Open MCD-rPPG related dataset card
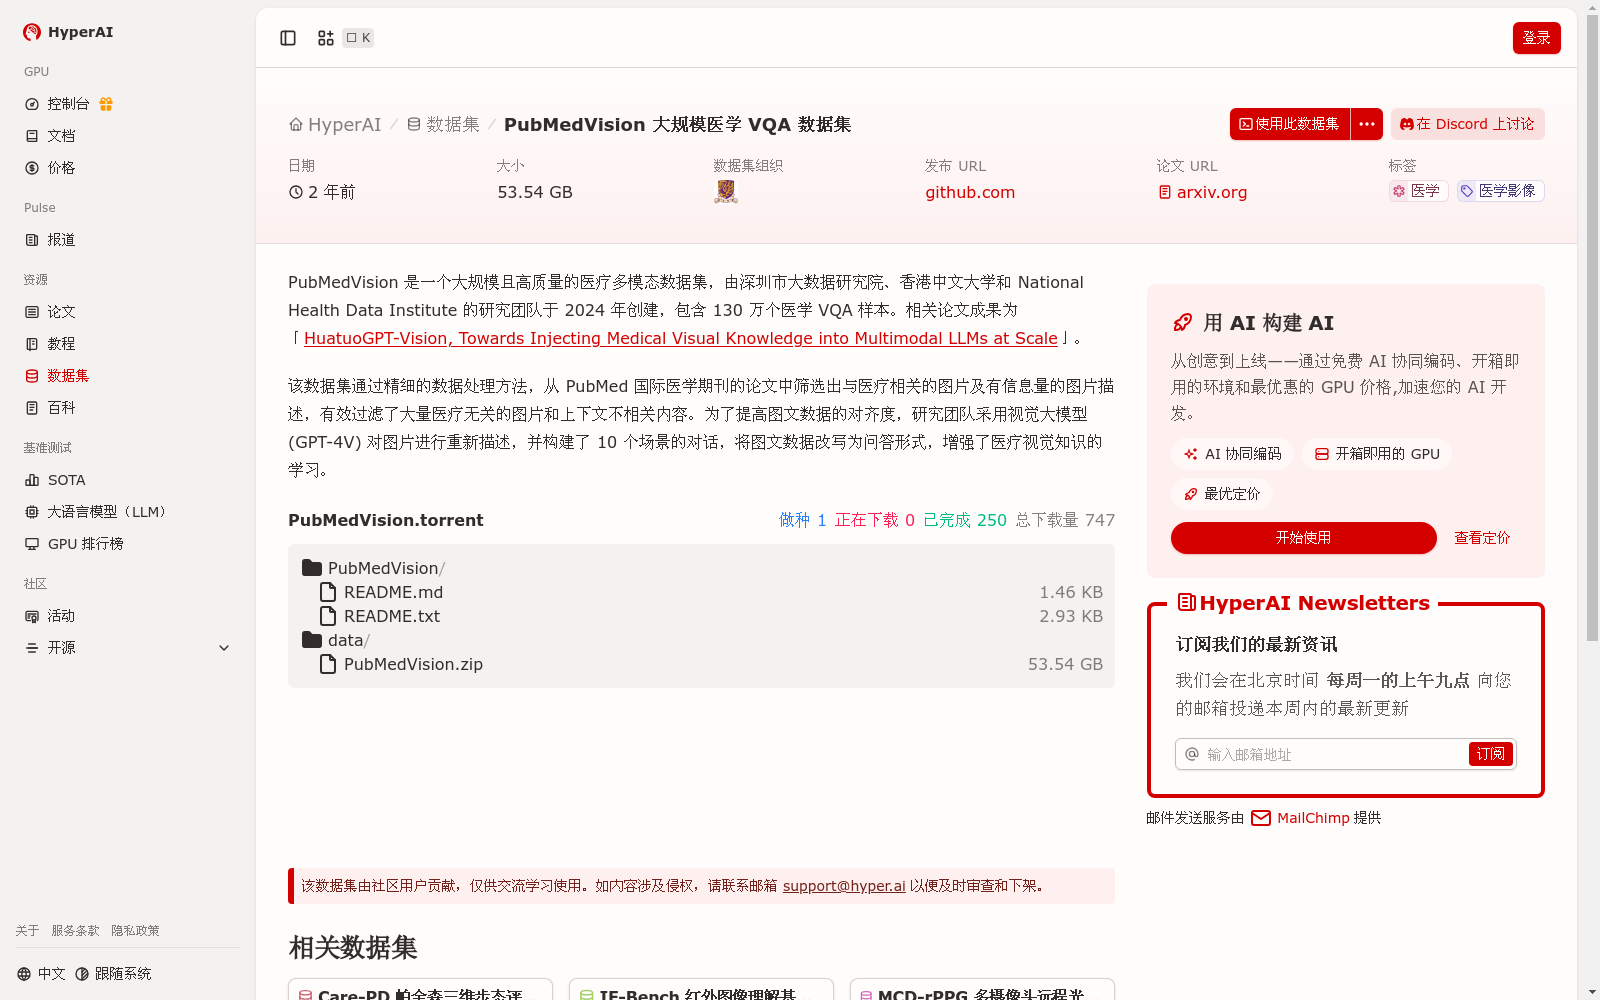 (x=982, y=989)
